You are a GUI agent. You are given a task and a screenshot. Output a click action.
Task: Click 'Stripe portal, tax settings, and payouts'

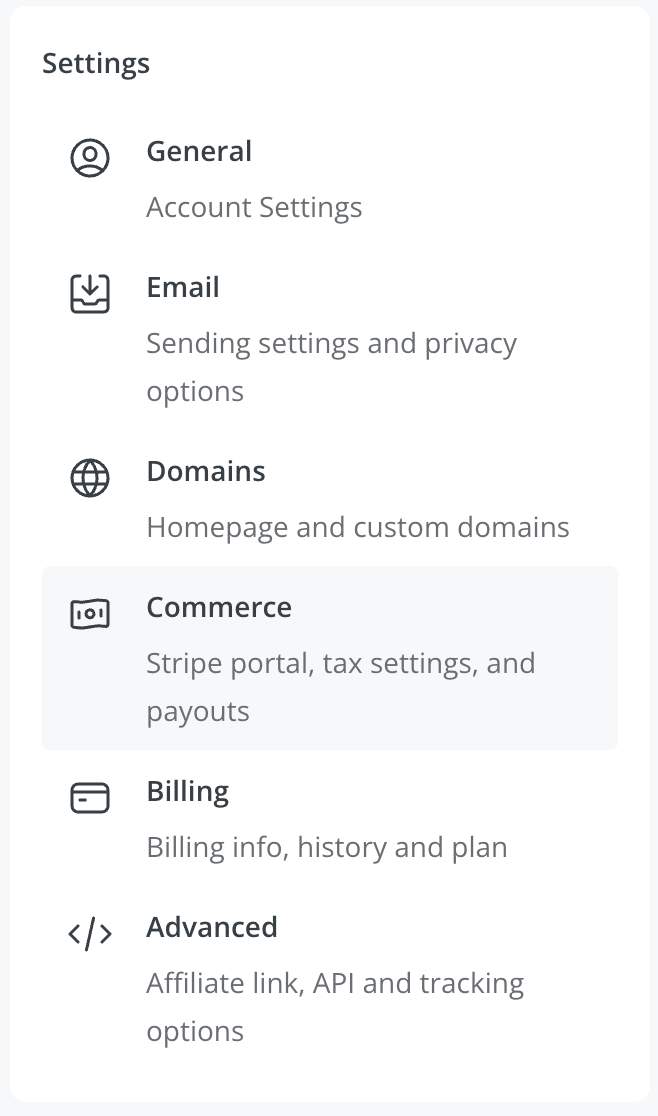click(341, 687)
